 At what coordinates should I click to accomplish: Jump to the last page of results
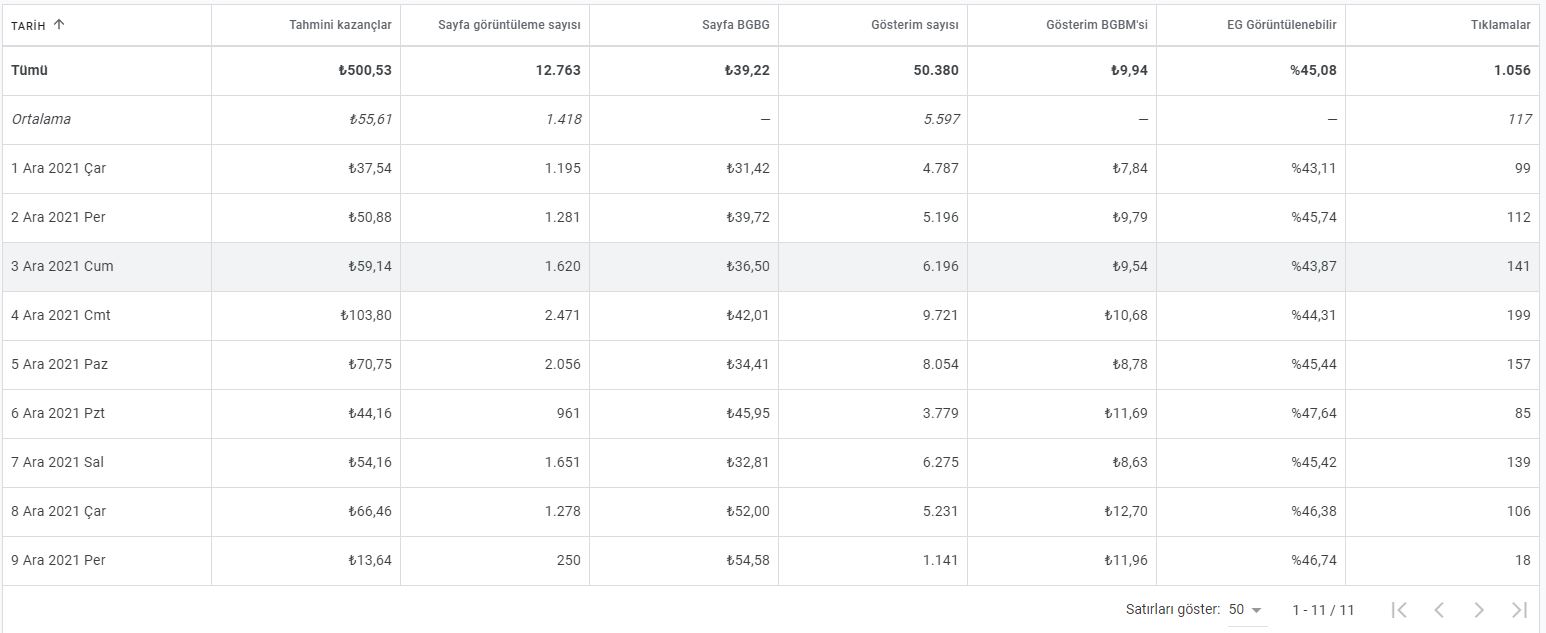(x=1519, y=609)
